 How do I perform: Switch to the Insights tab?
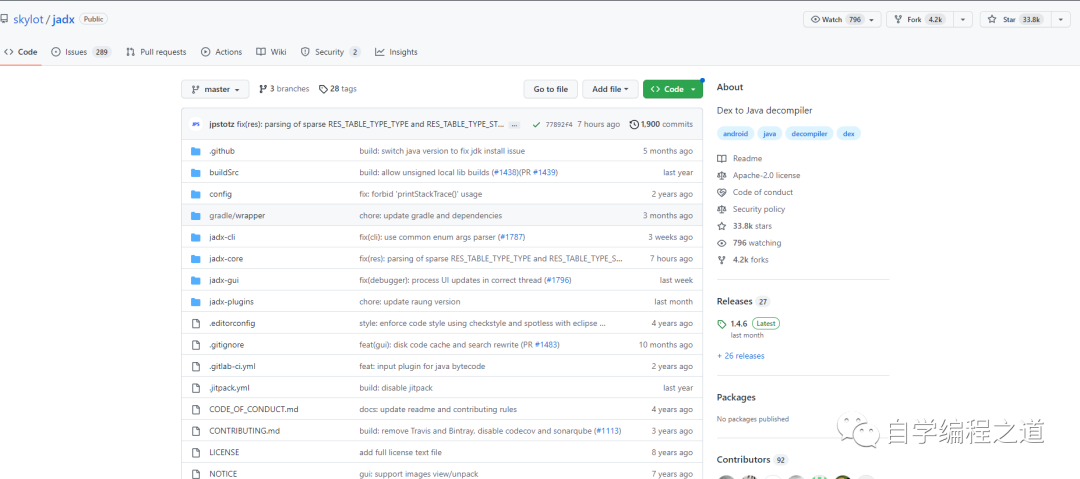(x=396, y=52)
